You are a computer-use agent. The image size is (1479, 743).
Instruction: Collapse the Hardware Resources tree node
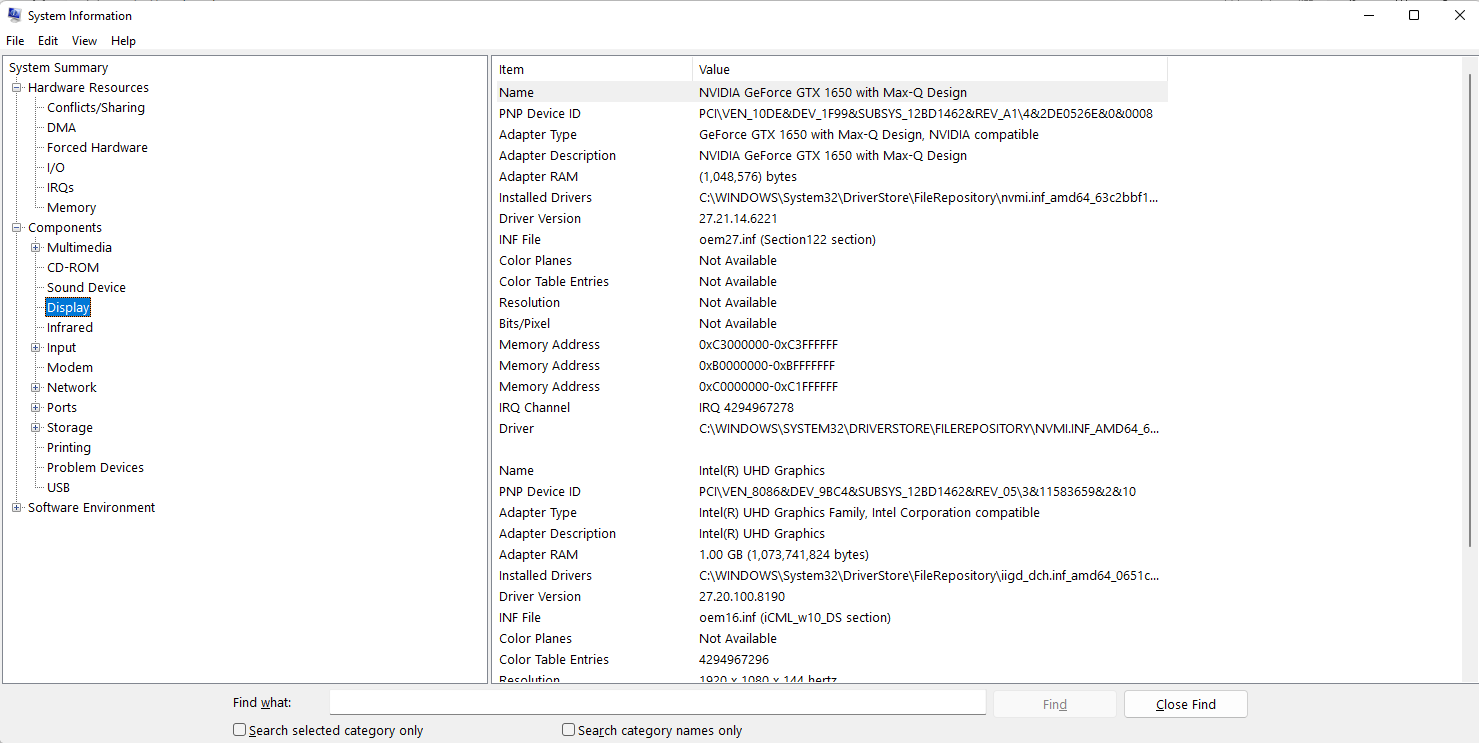pos(17,88)
